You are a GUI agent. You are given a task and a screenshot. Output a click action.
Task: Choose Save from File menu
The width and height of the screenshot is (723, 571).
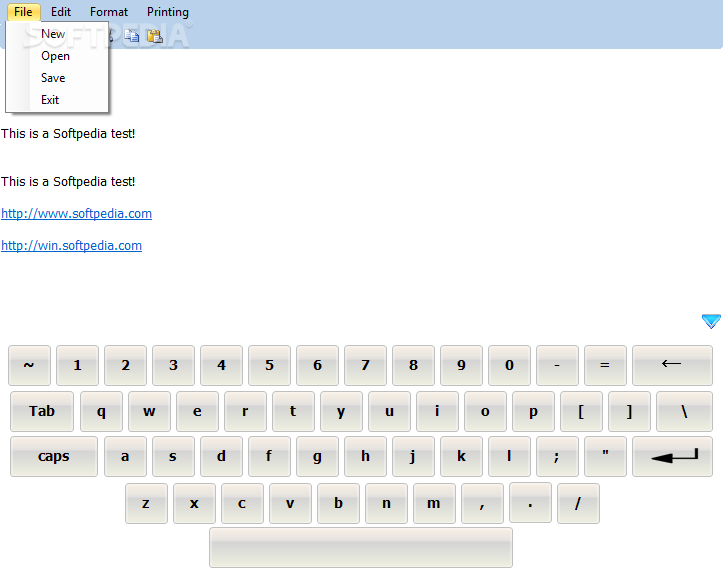pos(57,77)
